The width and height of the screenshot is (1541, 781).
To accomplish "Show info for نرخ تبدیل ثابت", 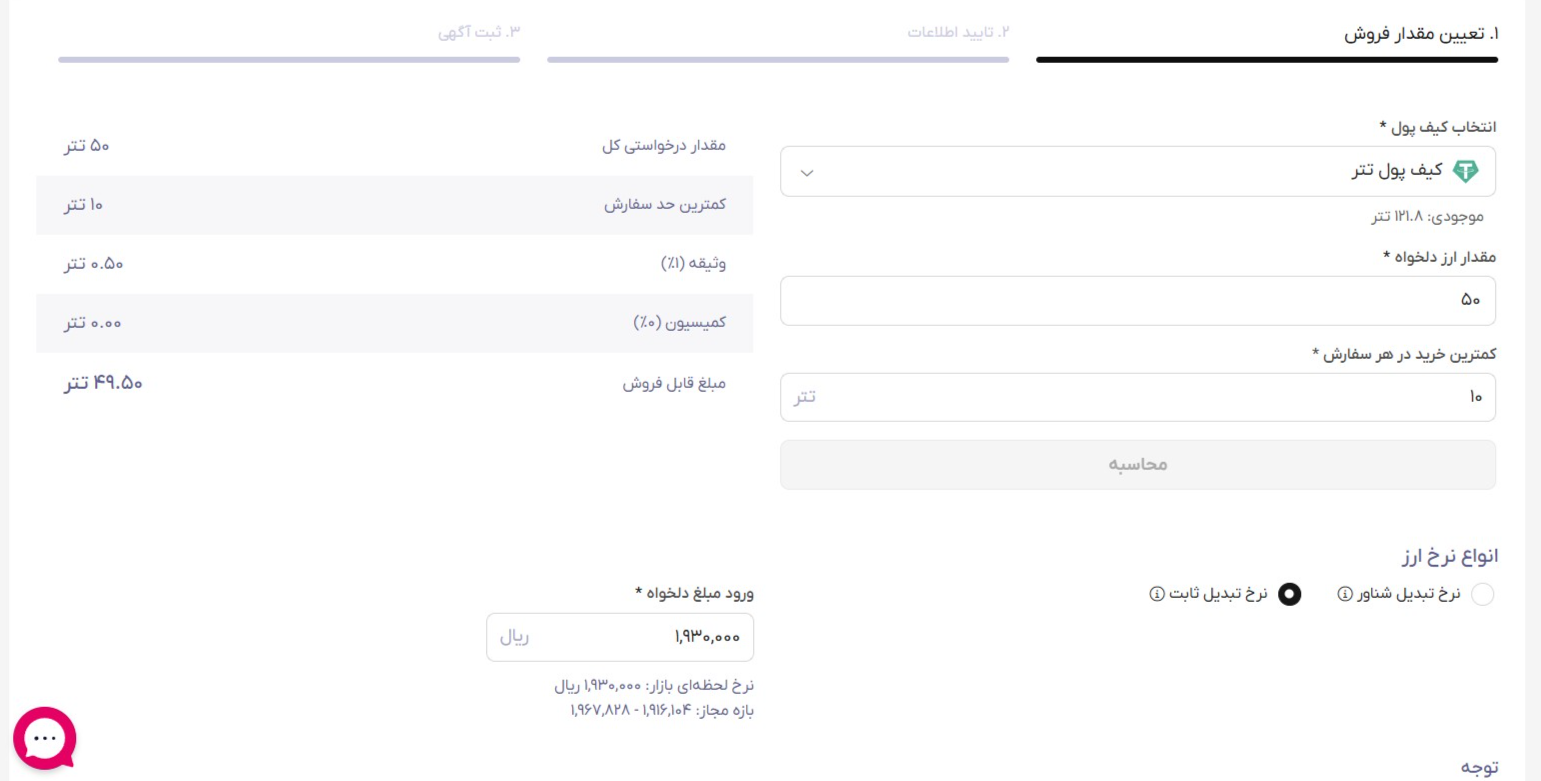I will (x=1156, y=594).
